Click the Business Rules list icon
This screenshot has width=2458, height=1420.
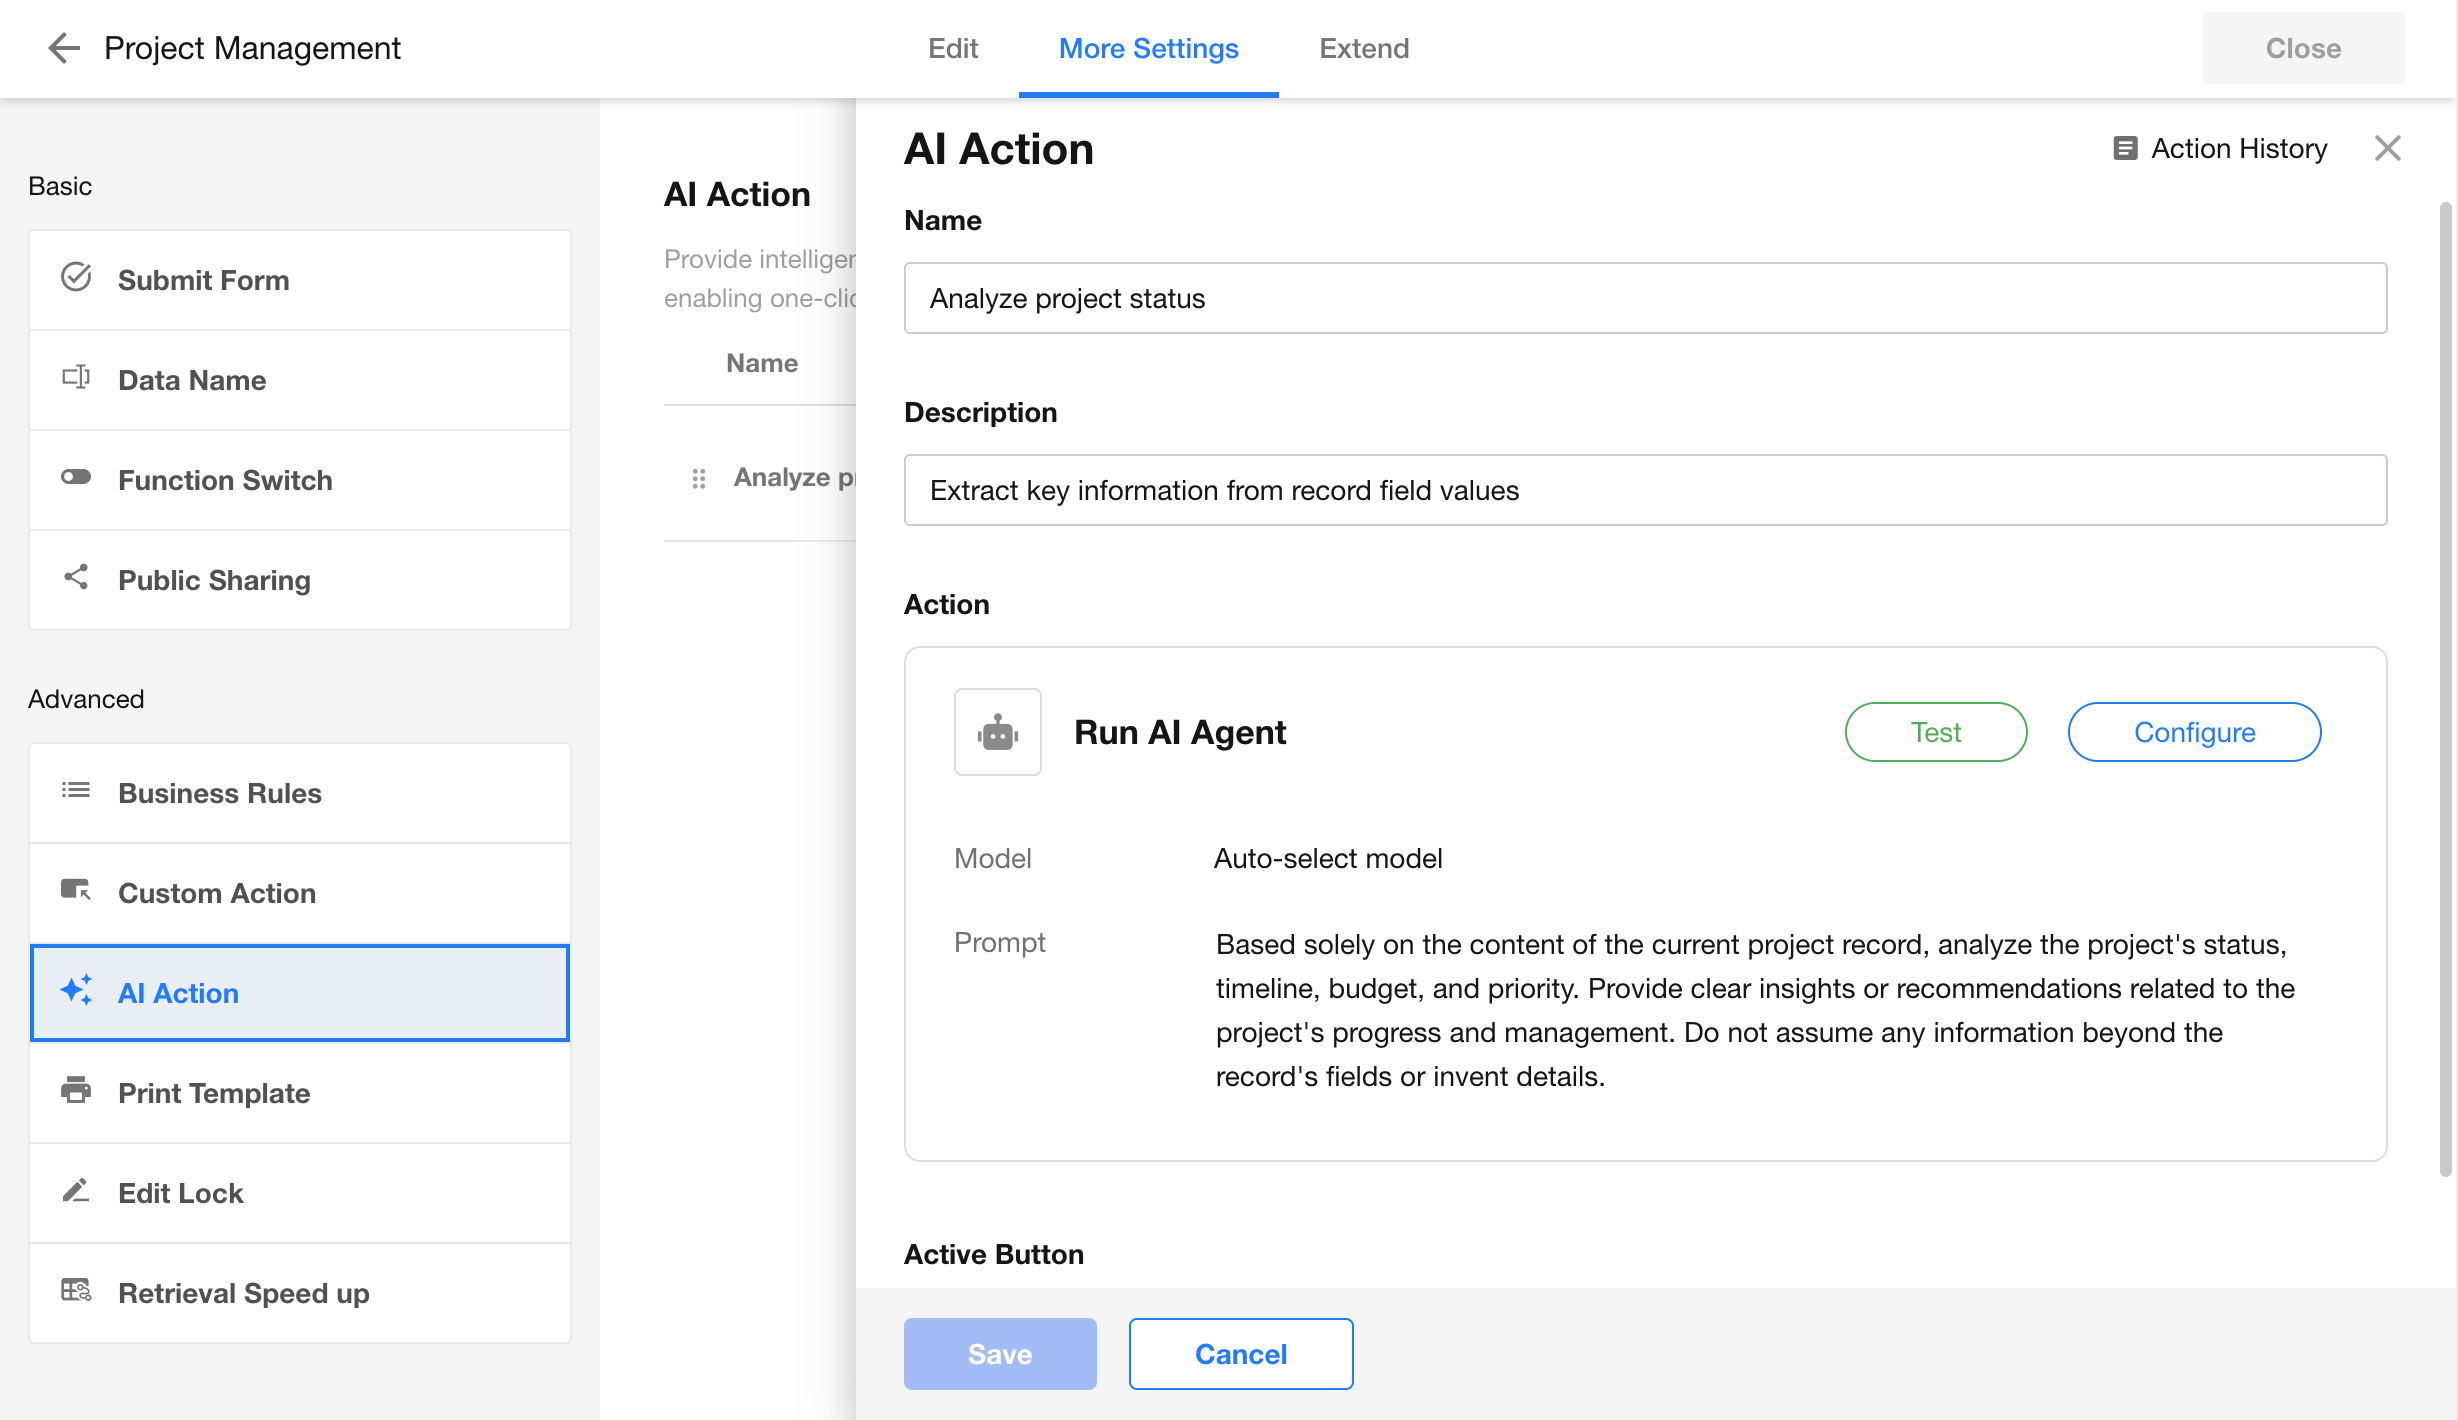pos(76,791)
